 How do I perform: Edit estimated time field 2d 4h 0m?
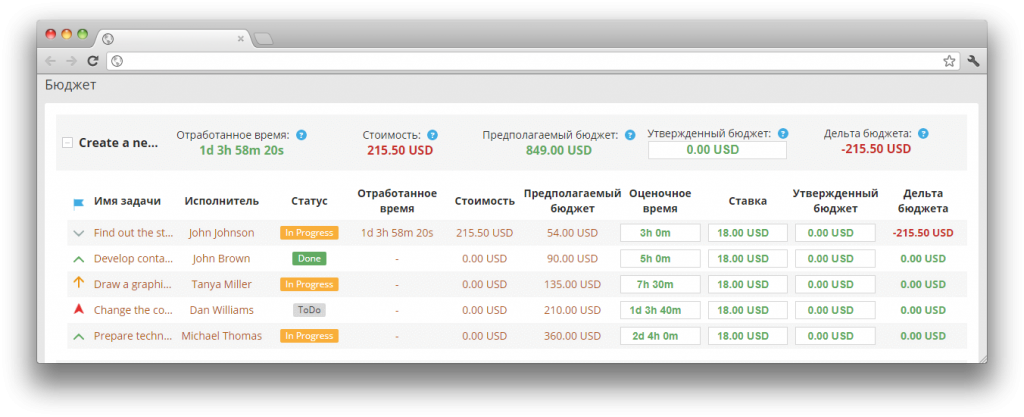(x=660, y=336)
